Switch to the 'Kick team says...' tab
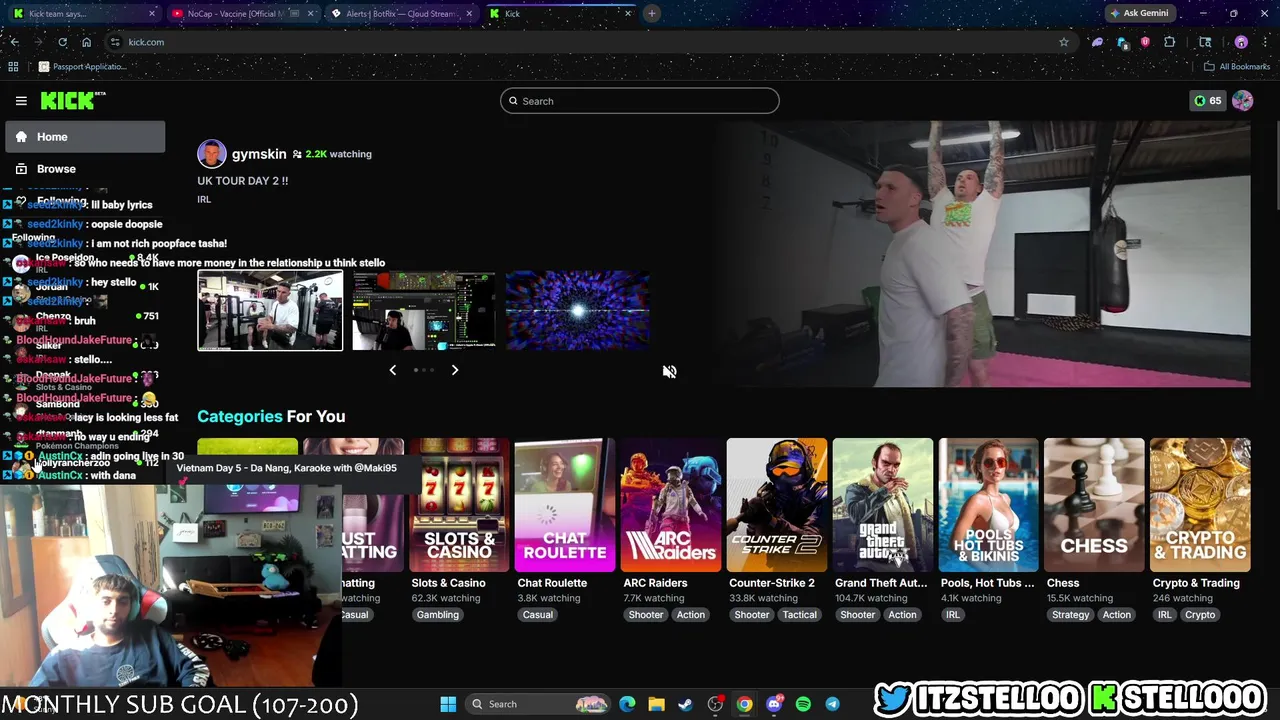This screenshot has width=1280, height=720. point(83,14)
